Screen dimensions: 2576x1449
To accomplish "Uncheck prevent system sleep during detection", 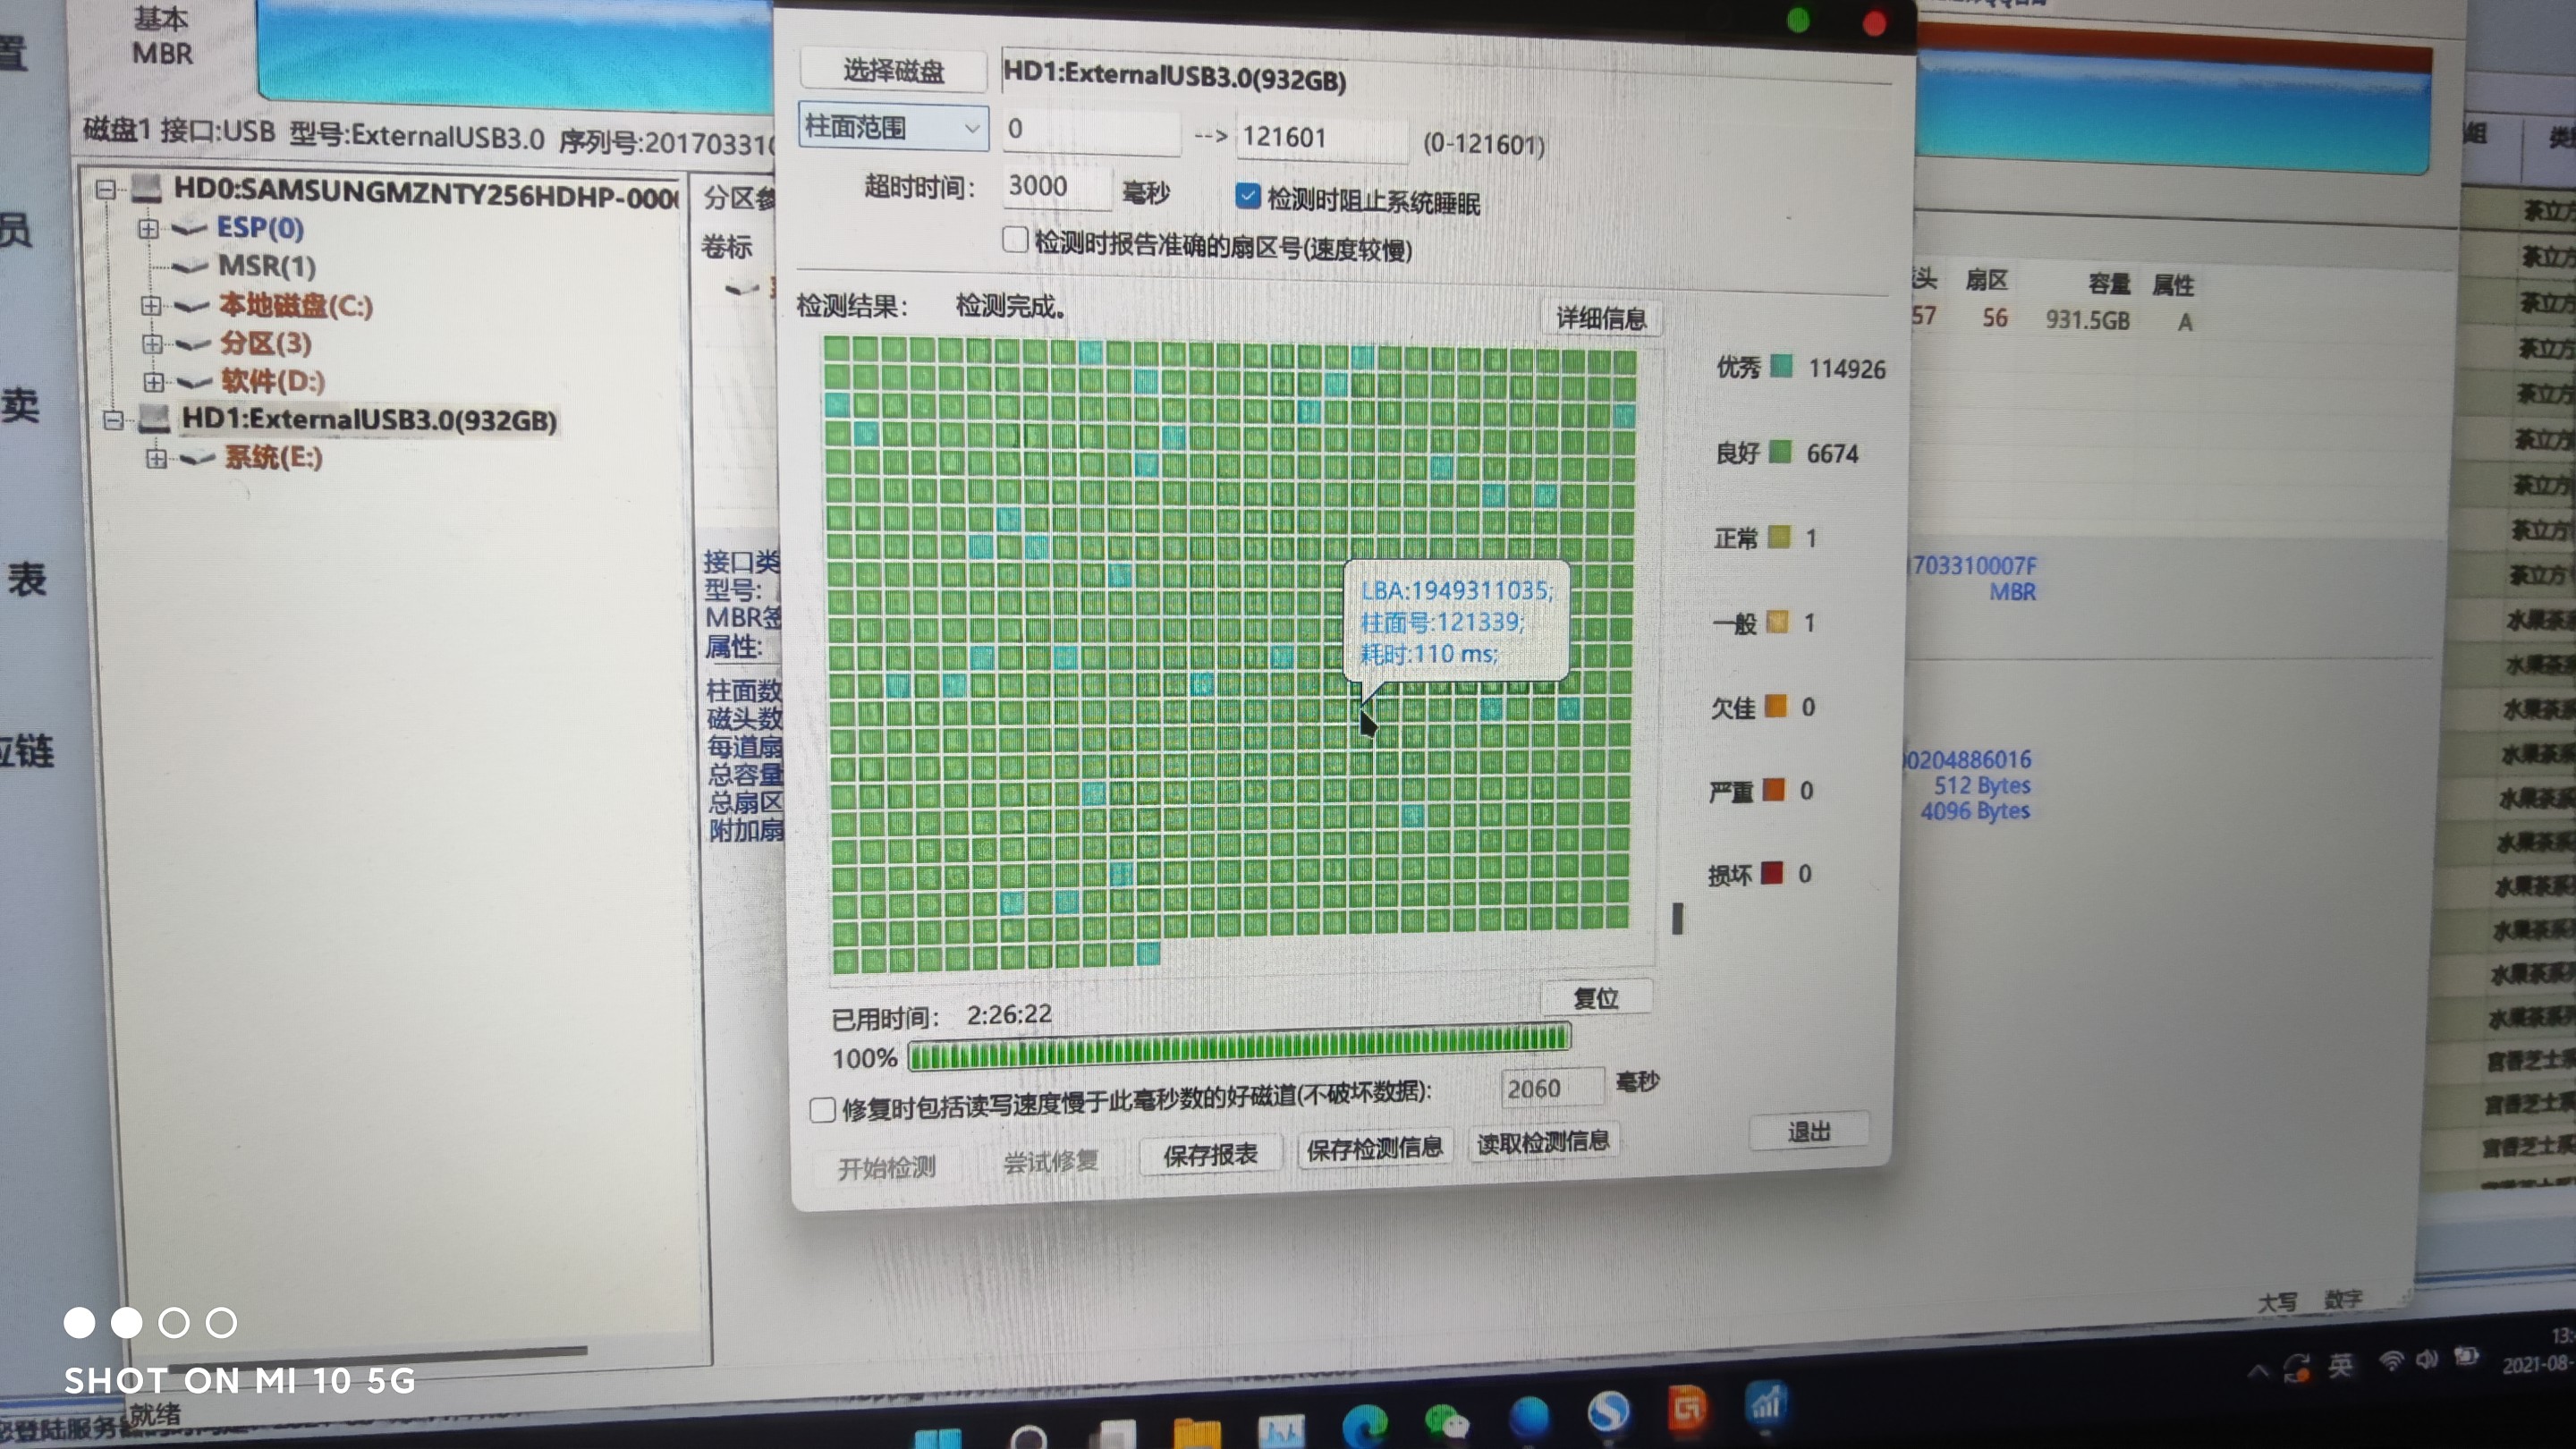I will pos(1247,196).
